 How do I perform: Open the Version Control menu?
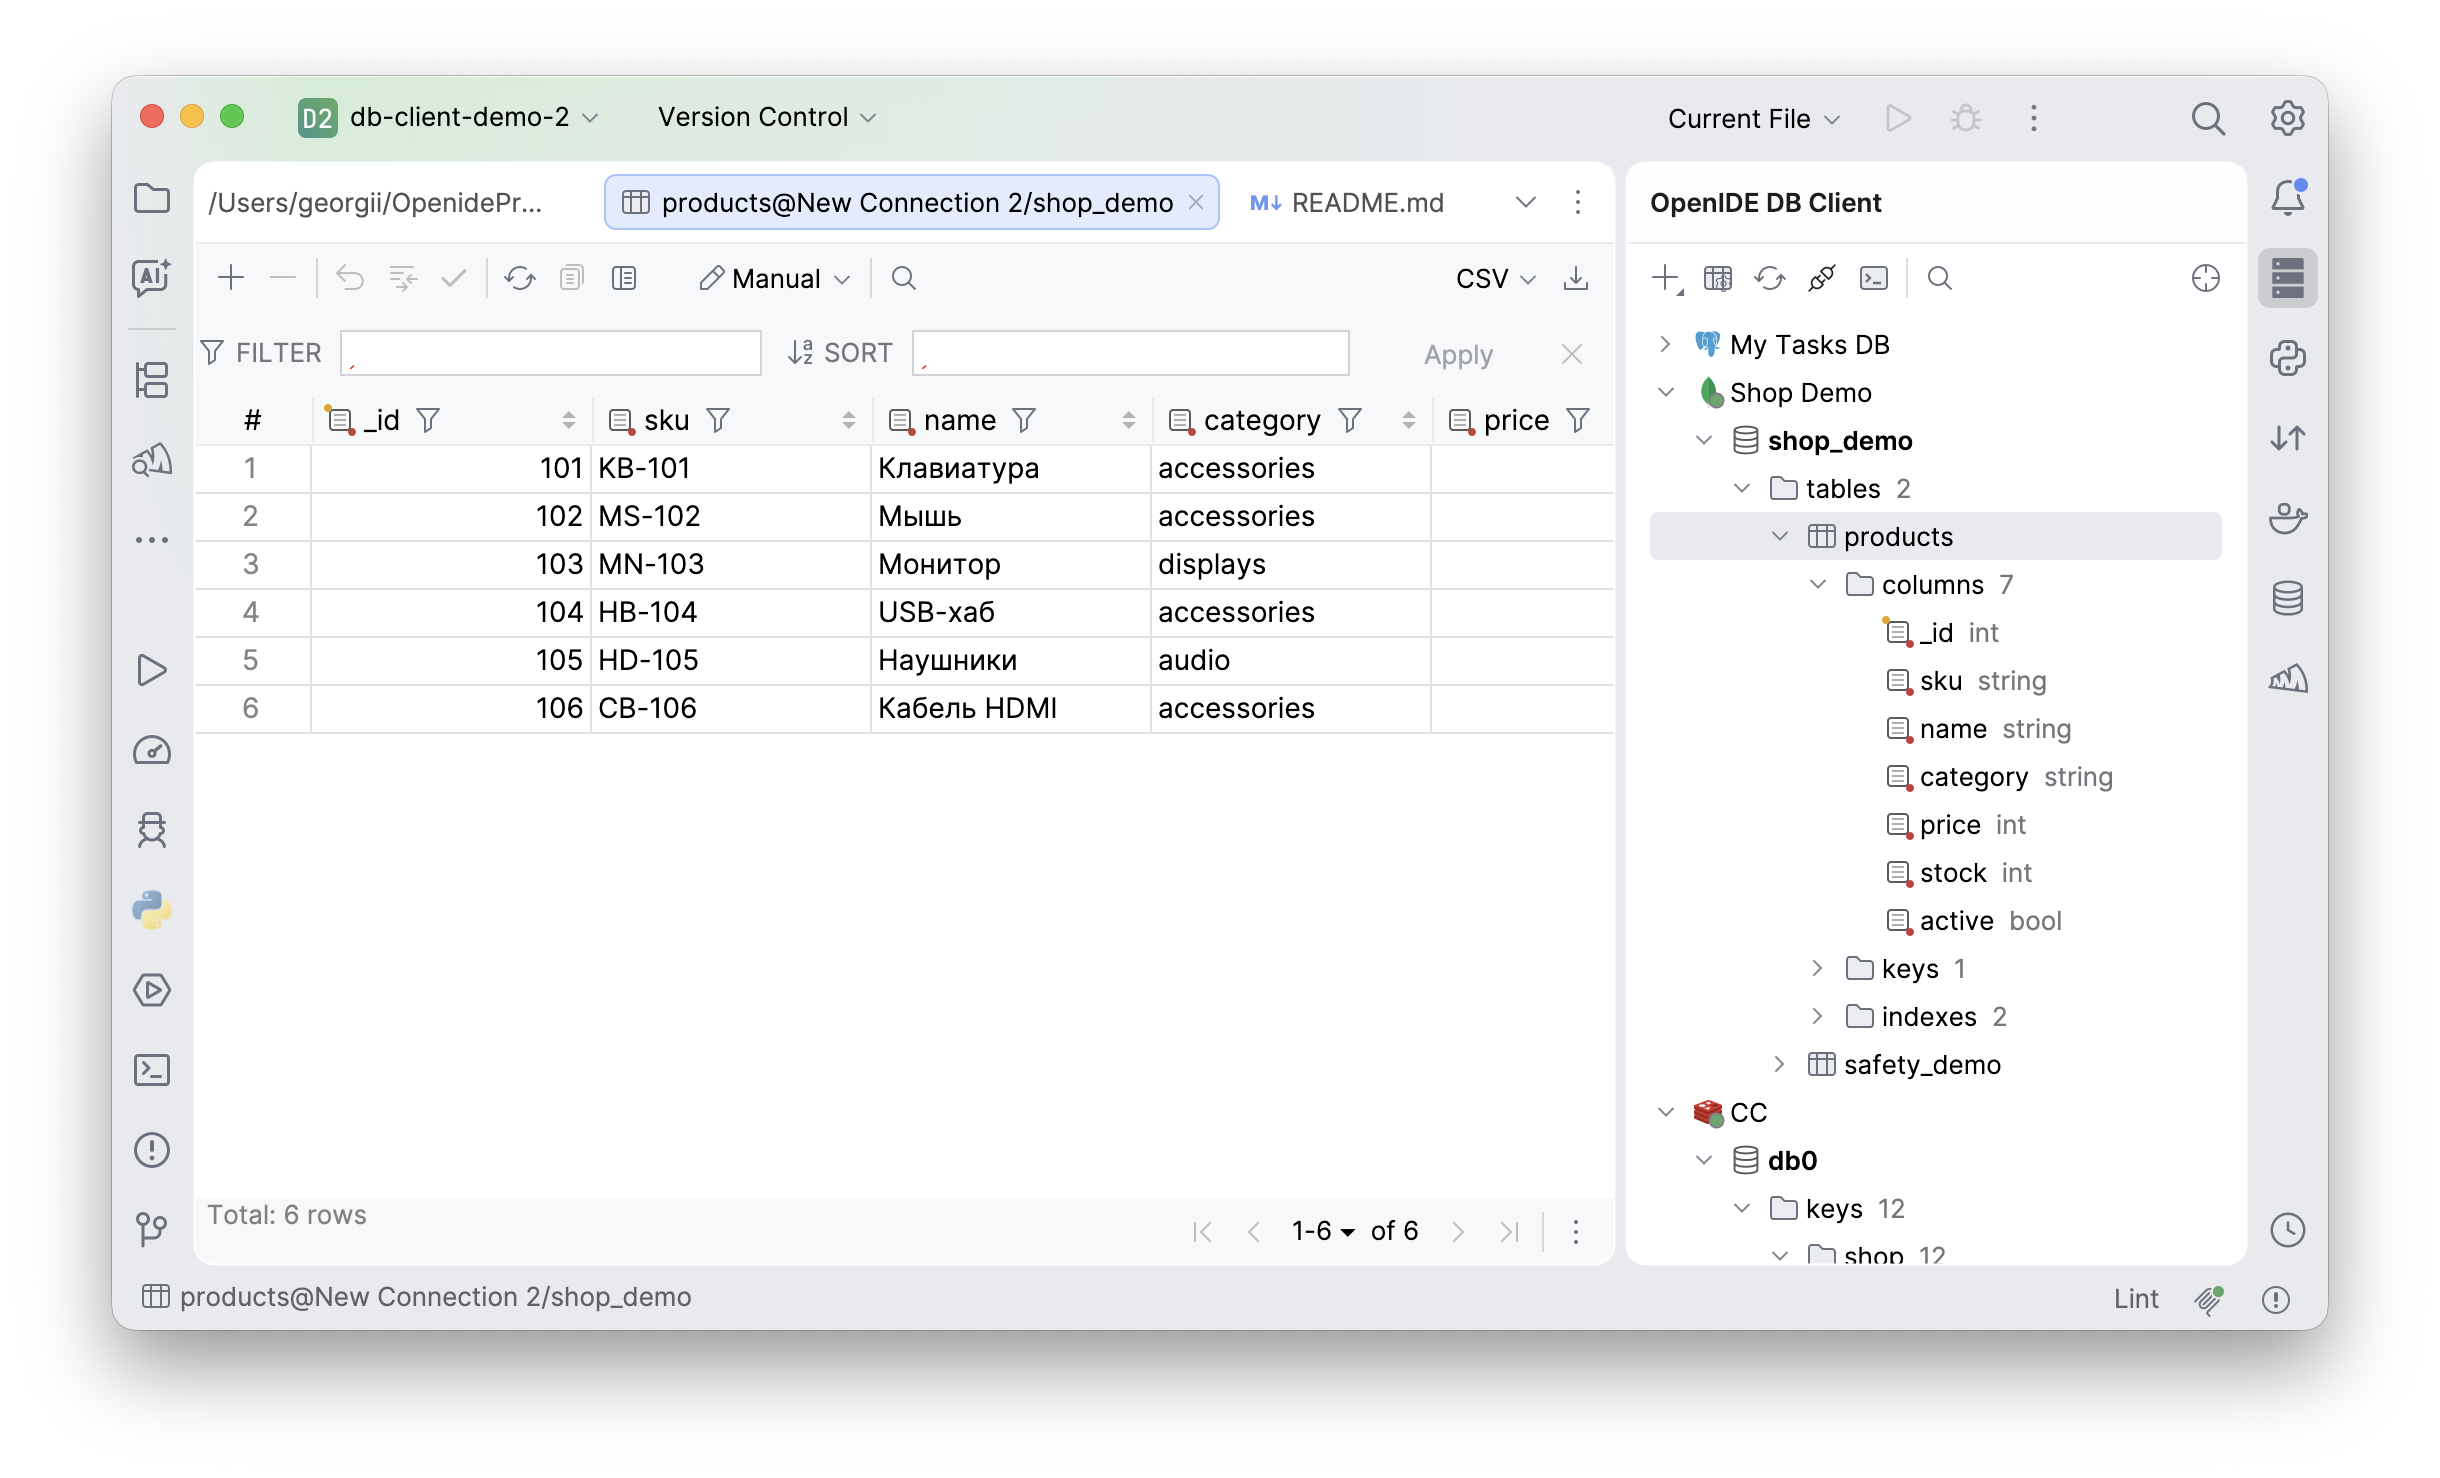tap(767, 117)
